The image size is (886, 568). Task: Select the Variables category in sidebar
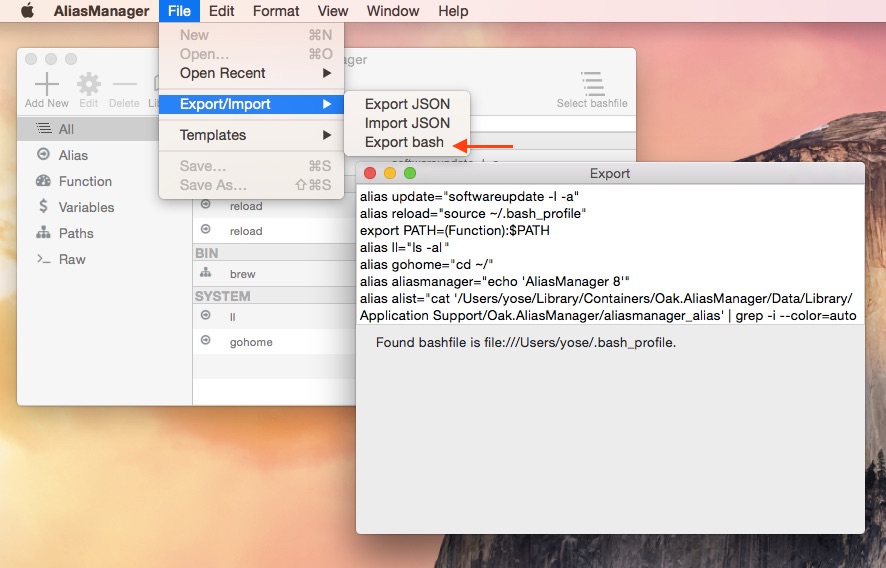pyautogui.click(x=88, y=207)
